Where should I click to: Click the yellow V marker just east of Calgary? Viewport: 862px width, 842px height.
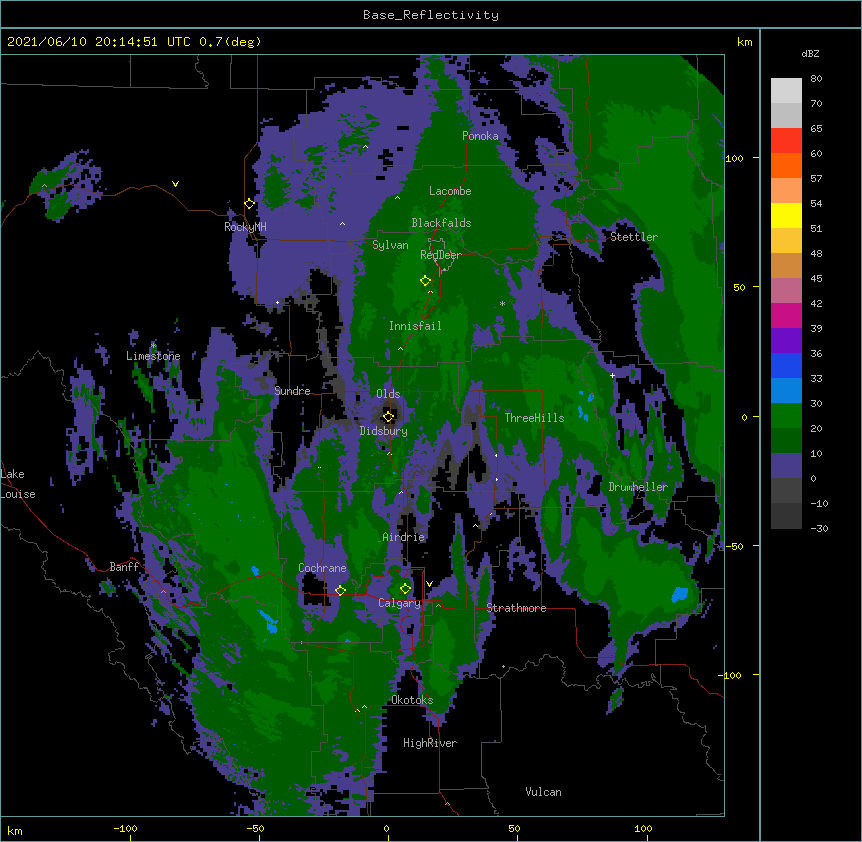(x=429, y=584)
